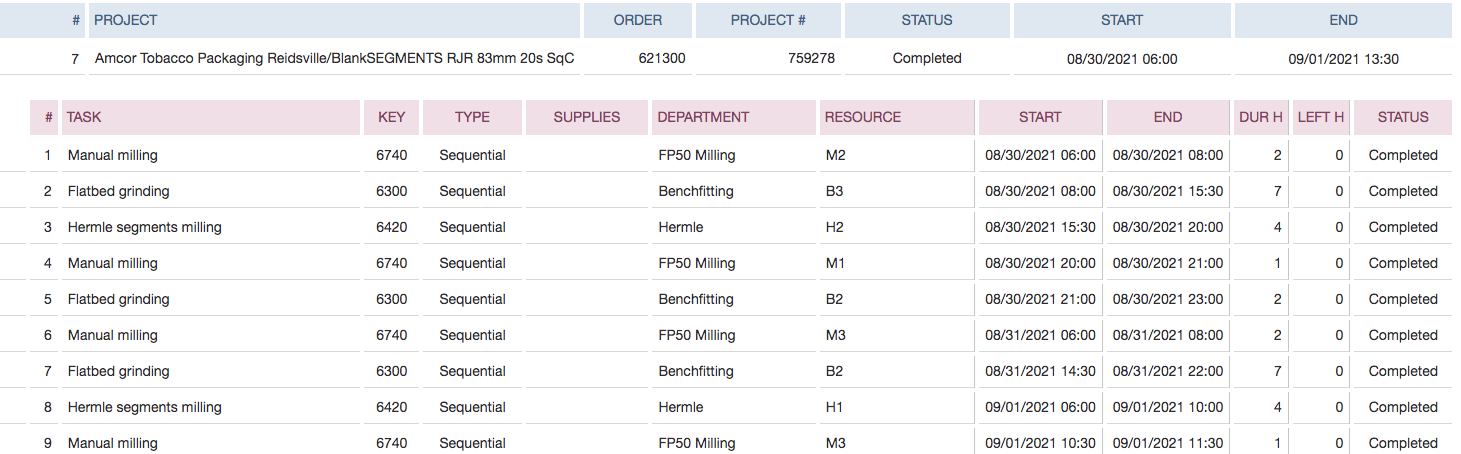Click resource M2 in the first task row

[835, 155]
